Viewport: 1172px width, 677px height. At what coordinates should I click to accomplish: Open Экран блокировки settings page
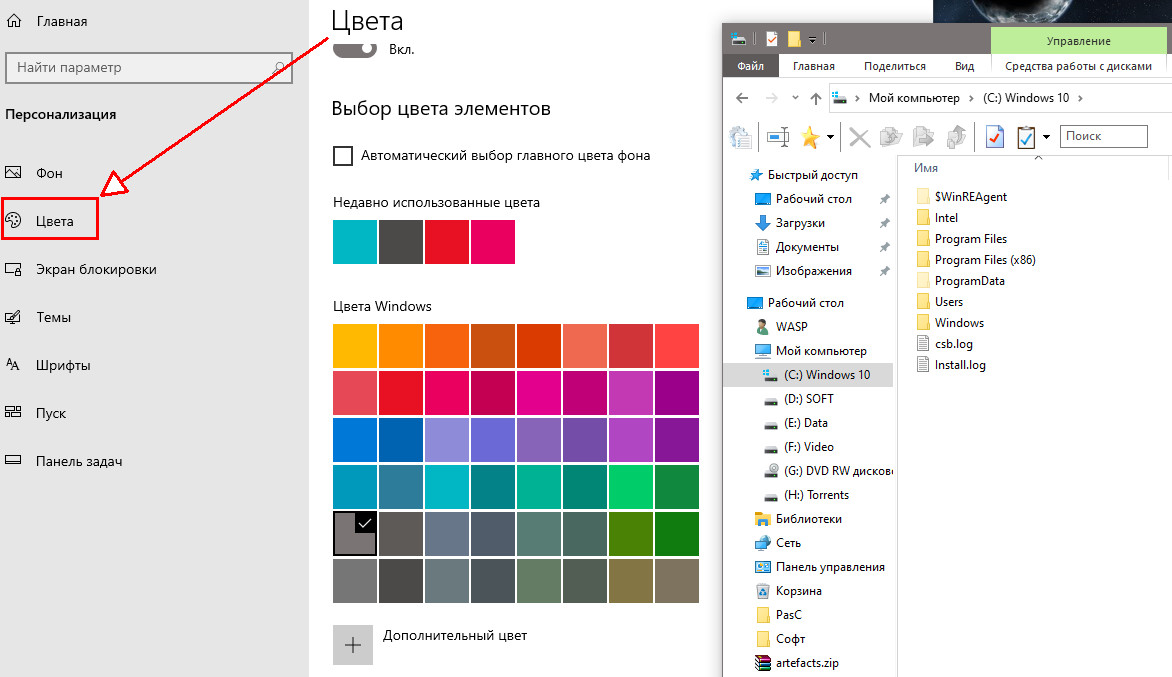pyautogui.click(x=96, y=269)
